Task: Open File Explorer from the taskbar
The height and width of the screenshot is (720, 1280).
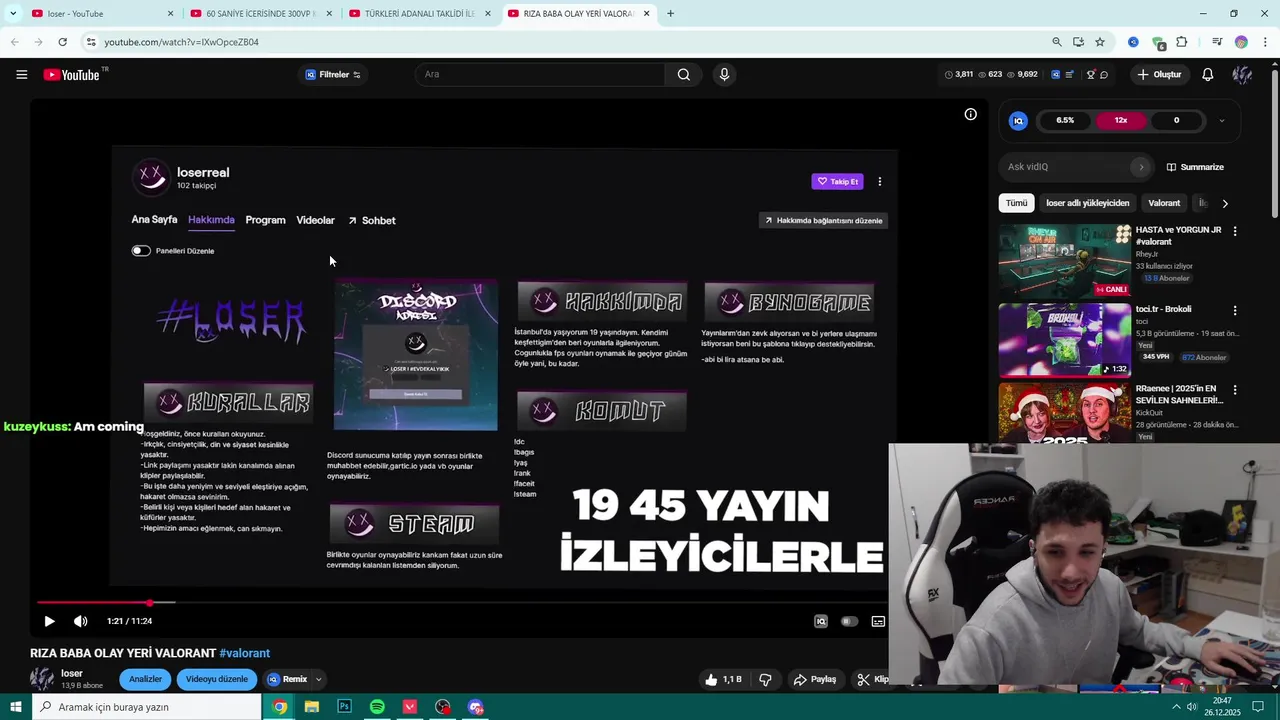Action: pos(312,707)
